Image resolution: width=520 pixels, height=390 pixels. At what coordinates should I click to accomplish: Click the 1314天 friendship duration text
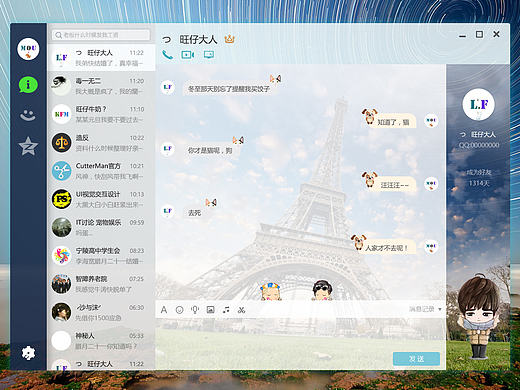tap(479, 183)
